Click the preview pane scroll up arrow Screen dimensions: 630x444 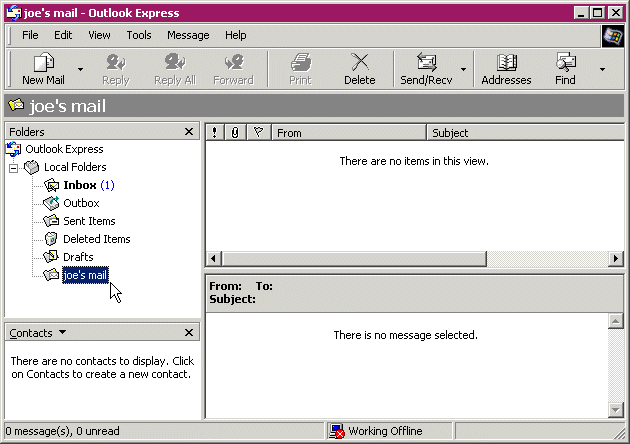[x=616, y=321]
